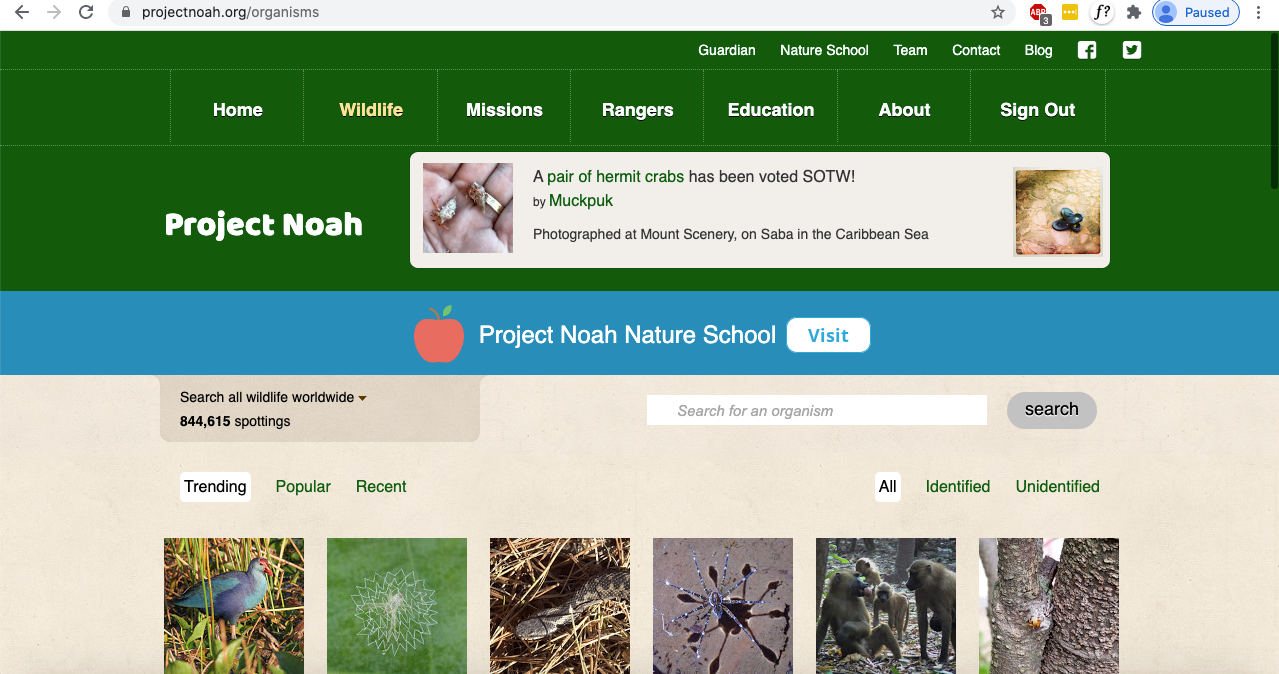
Task: Open the ABP ad blocker extension
Action: (1039, 13)
